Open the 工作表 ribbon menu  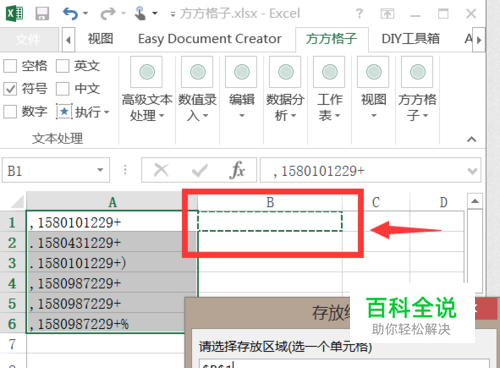pyautogui.click(x=329, y=89)
